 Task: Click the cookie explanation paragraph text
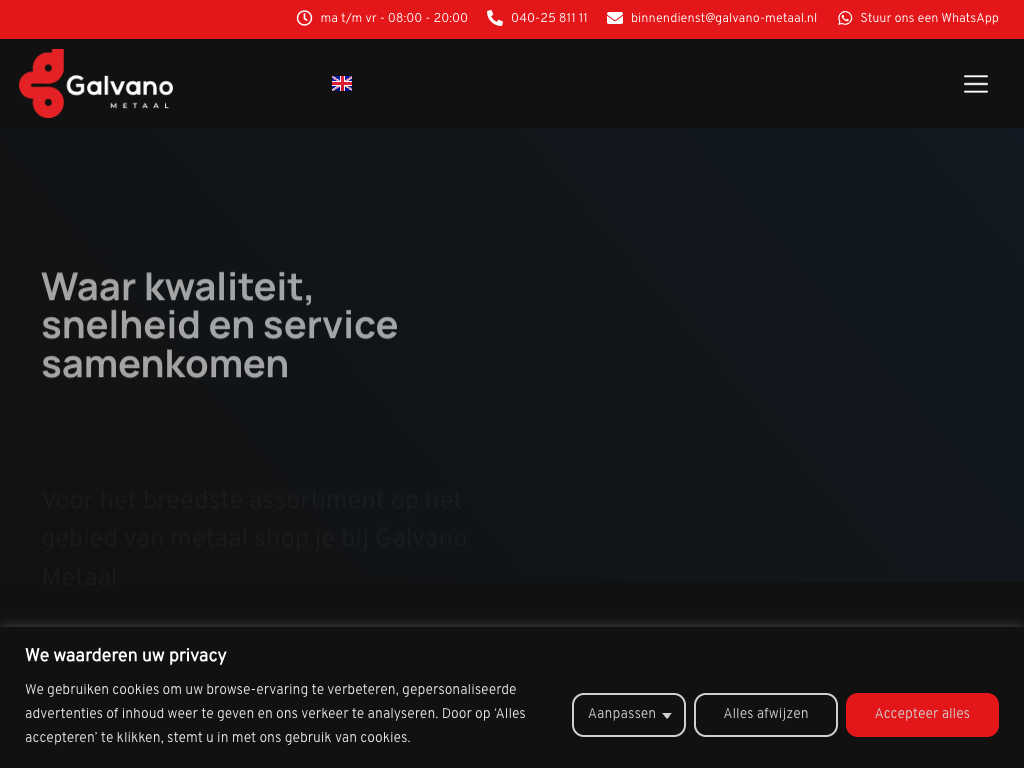pyautogui.click(x=275, y=714)
